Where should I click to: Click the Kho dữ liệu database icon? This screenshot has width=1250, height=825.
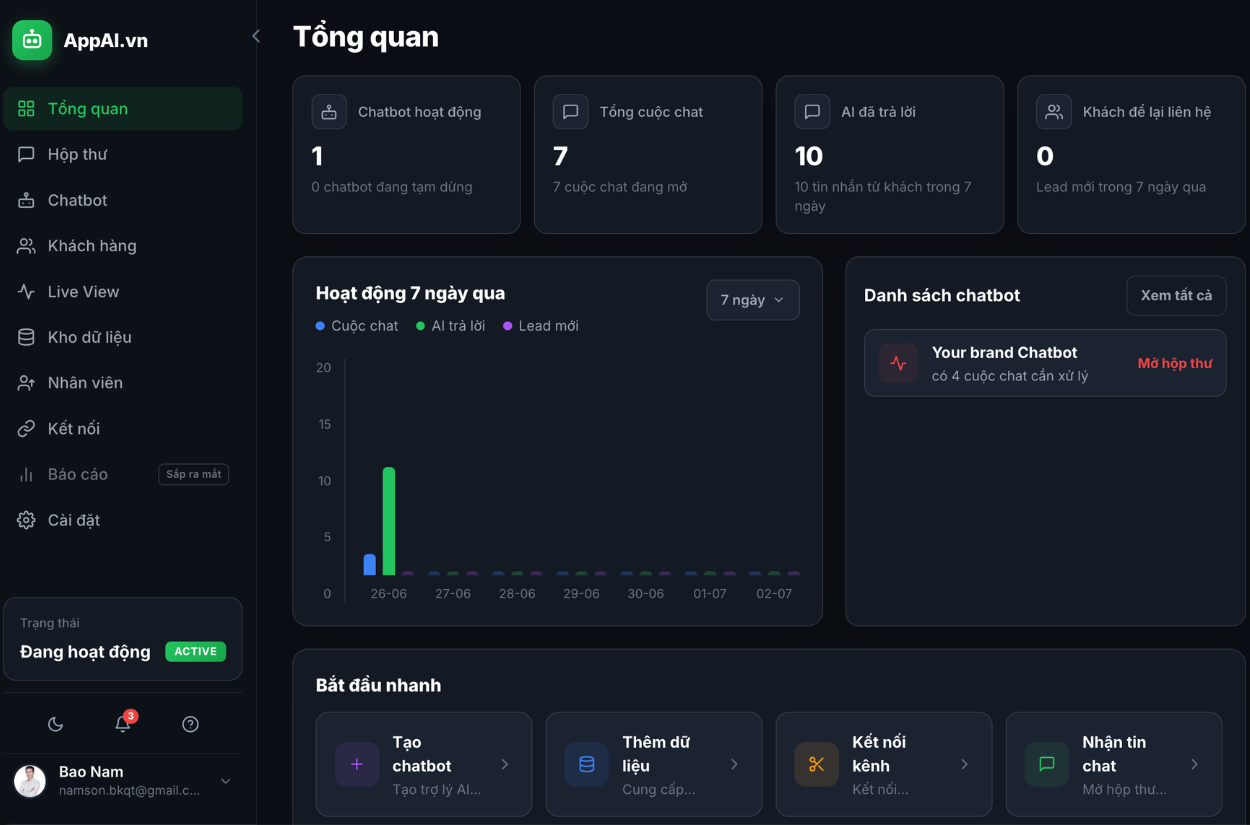coord(26,337)
